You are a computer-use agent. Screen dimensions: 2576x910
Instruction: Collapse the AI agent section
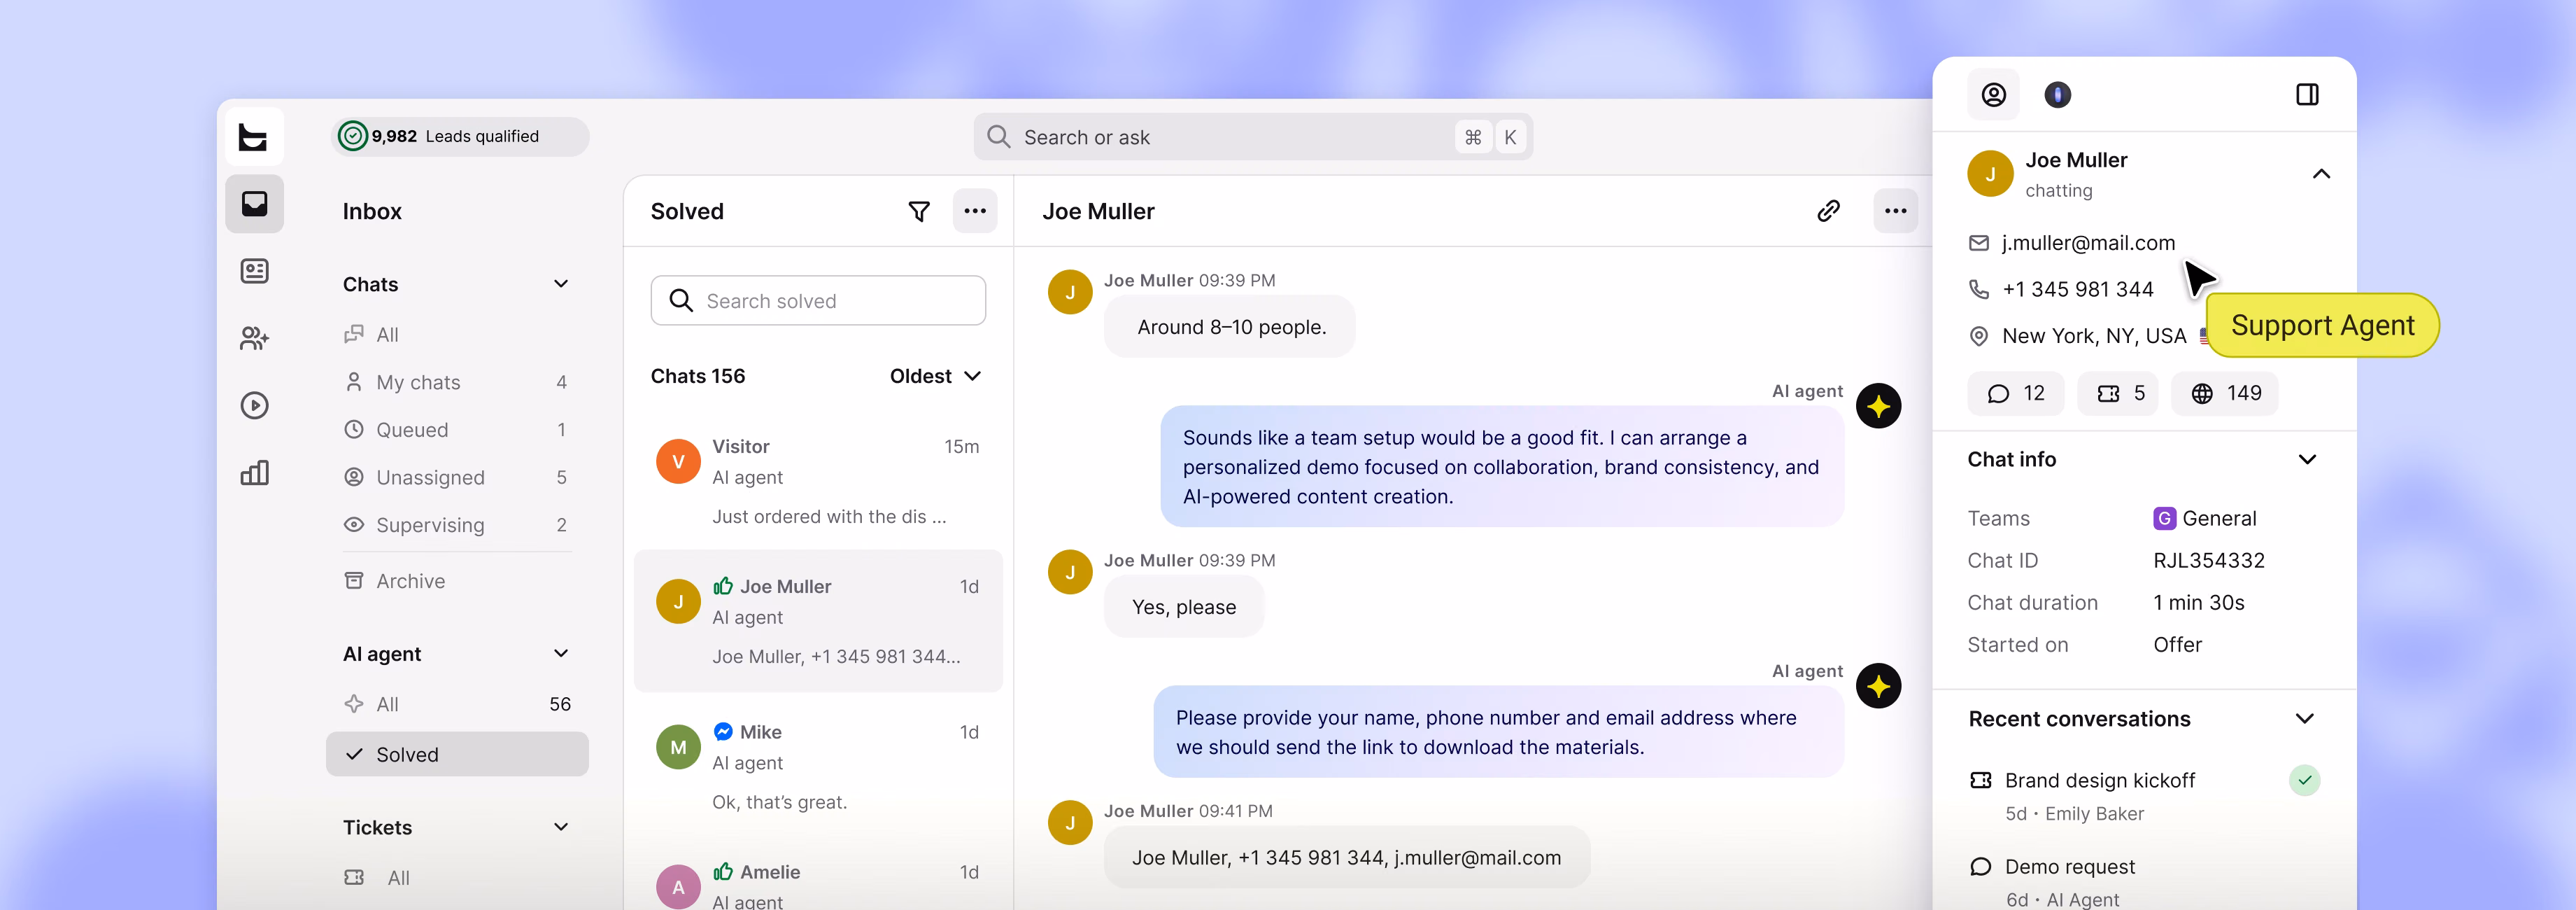pos(561,654)
